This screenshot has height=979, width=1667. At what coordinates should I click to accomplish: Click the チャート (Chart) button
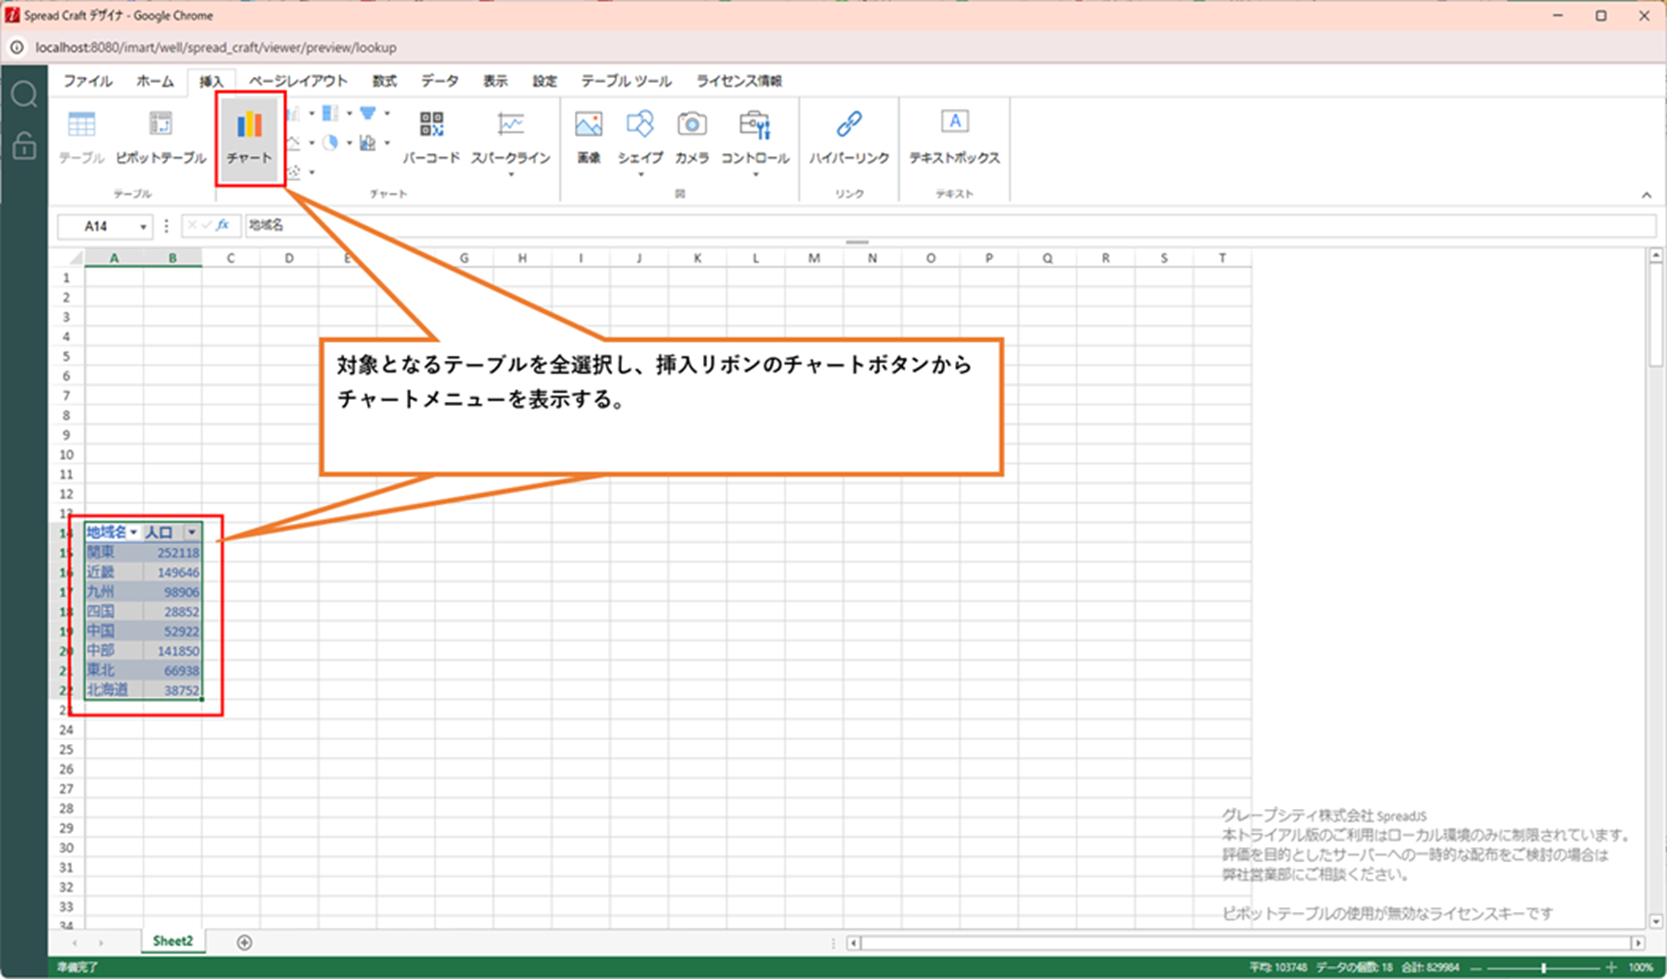[249, 137]
